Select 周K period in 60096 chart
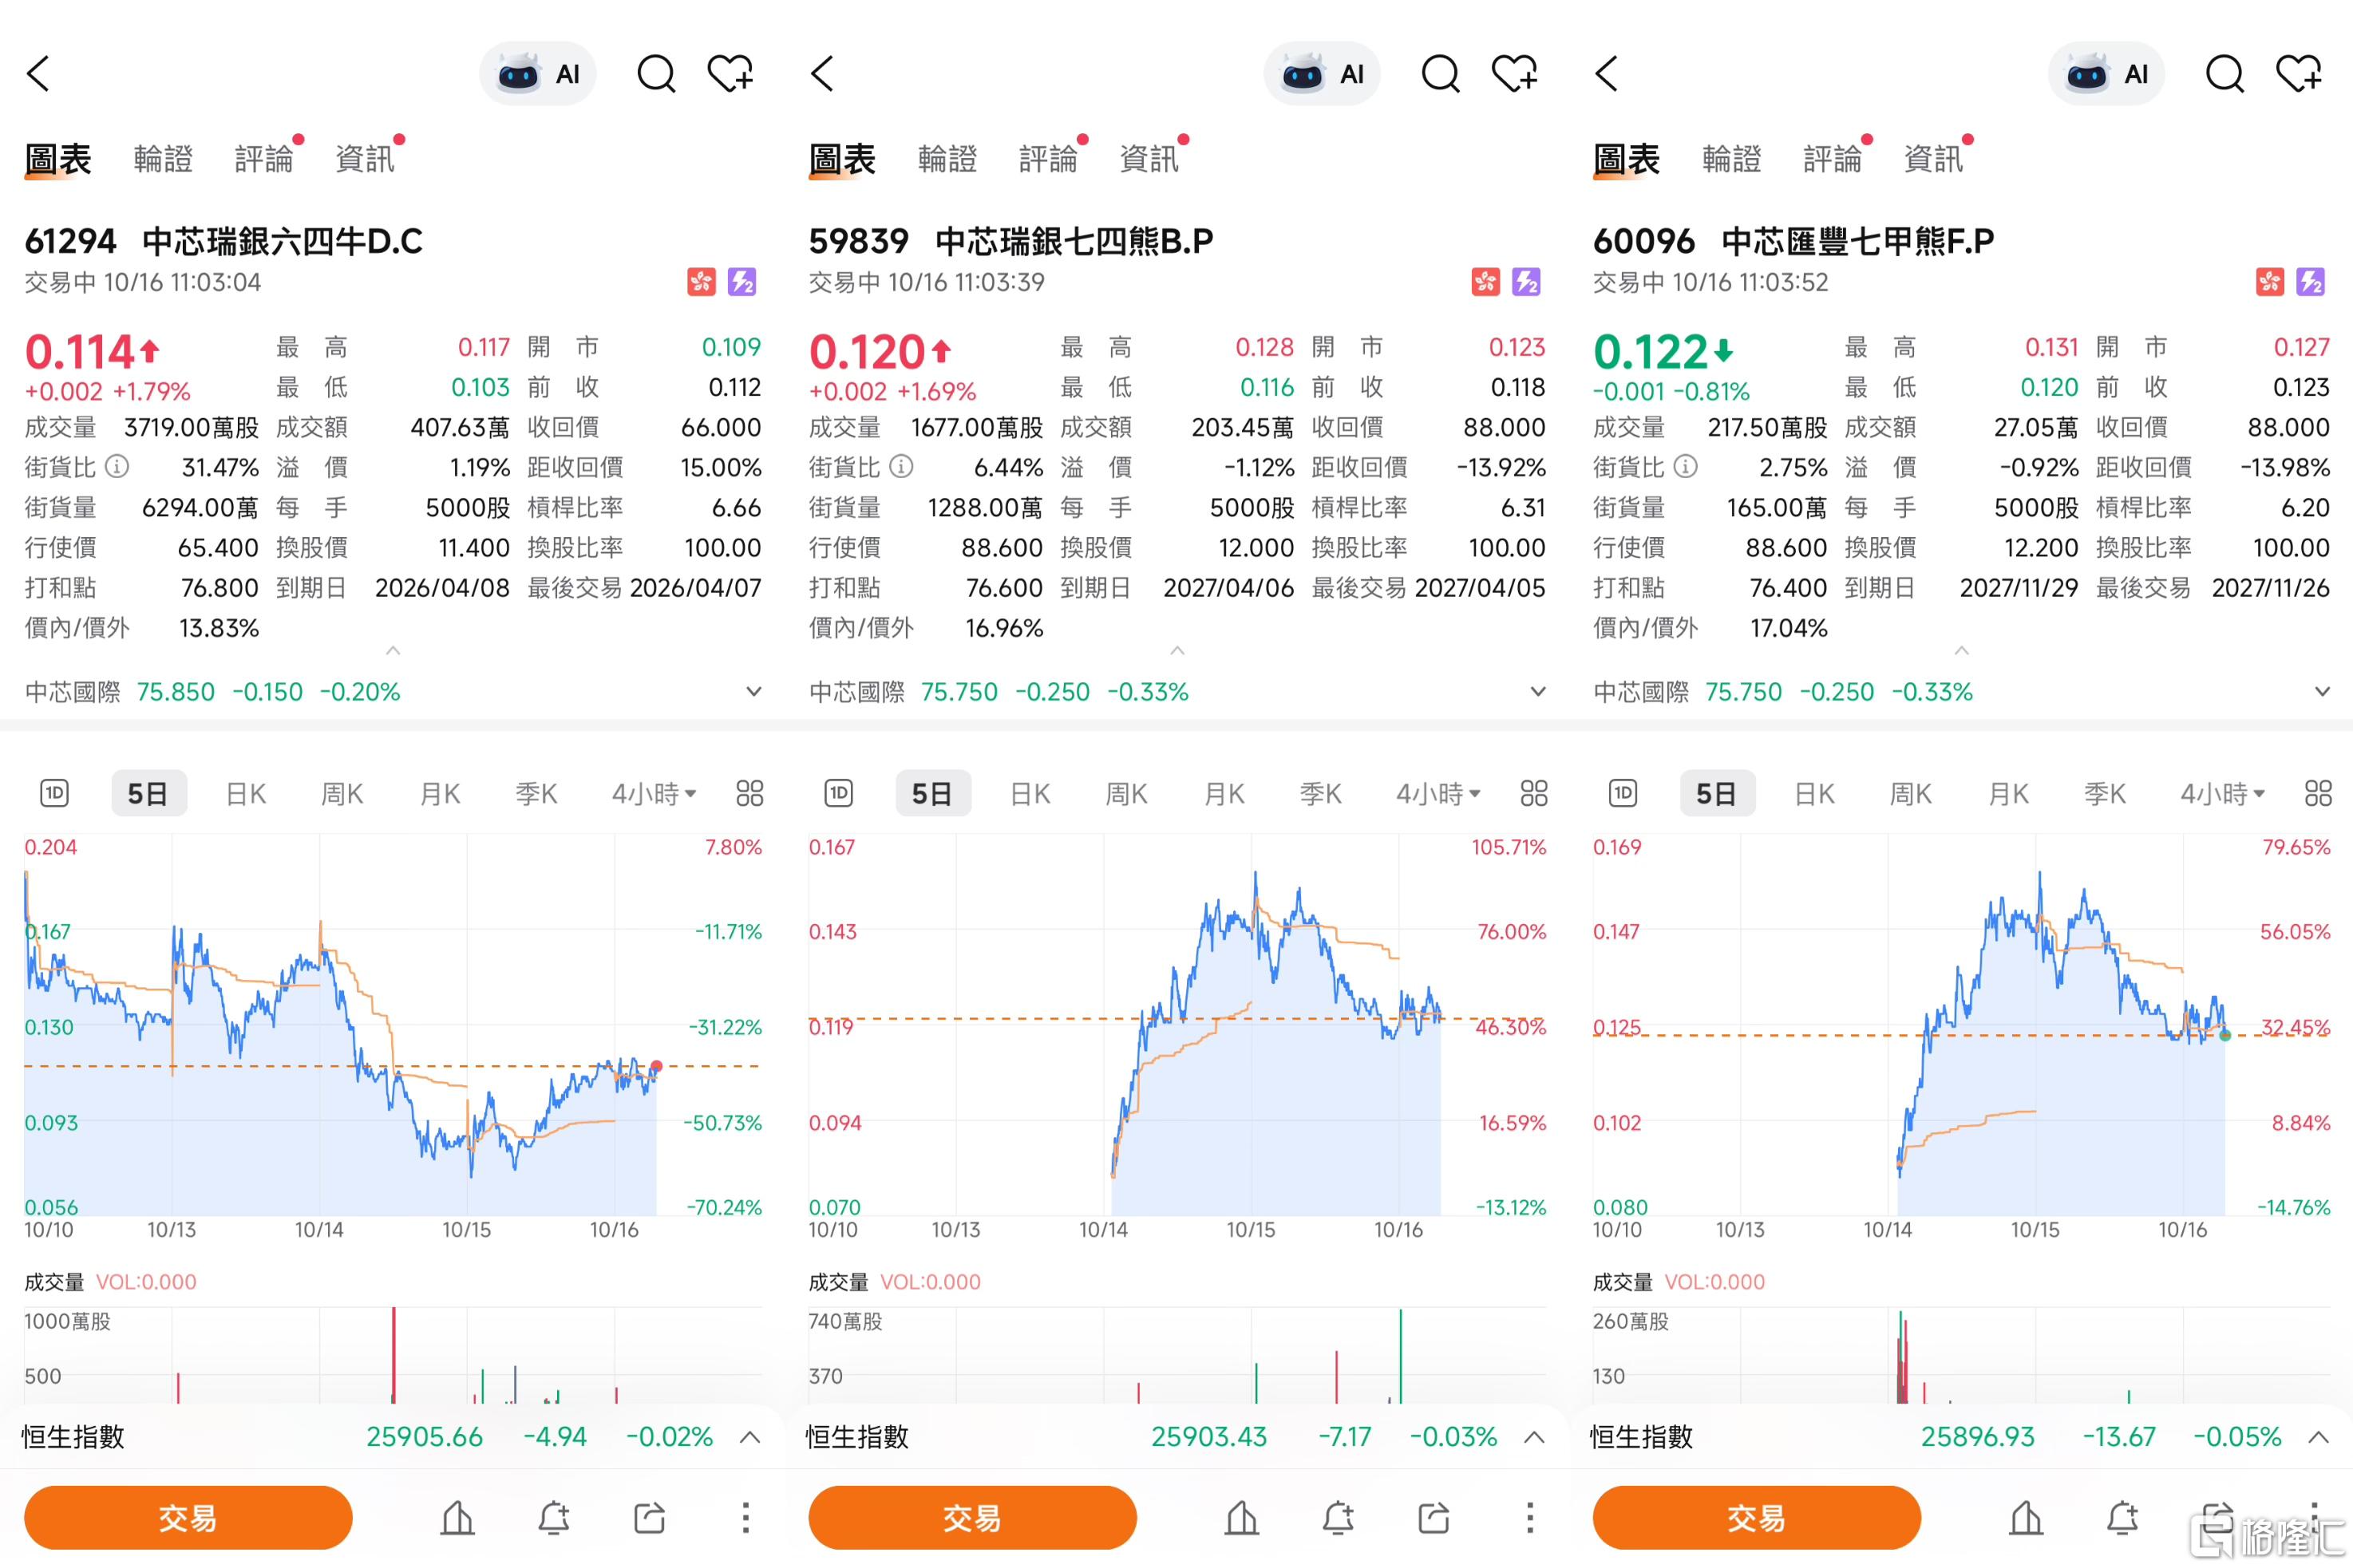The image size is (2353, 1568). point(1910,794)
